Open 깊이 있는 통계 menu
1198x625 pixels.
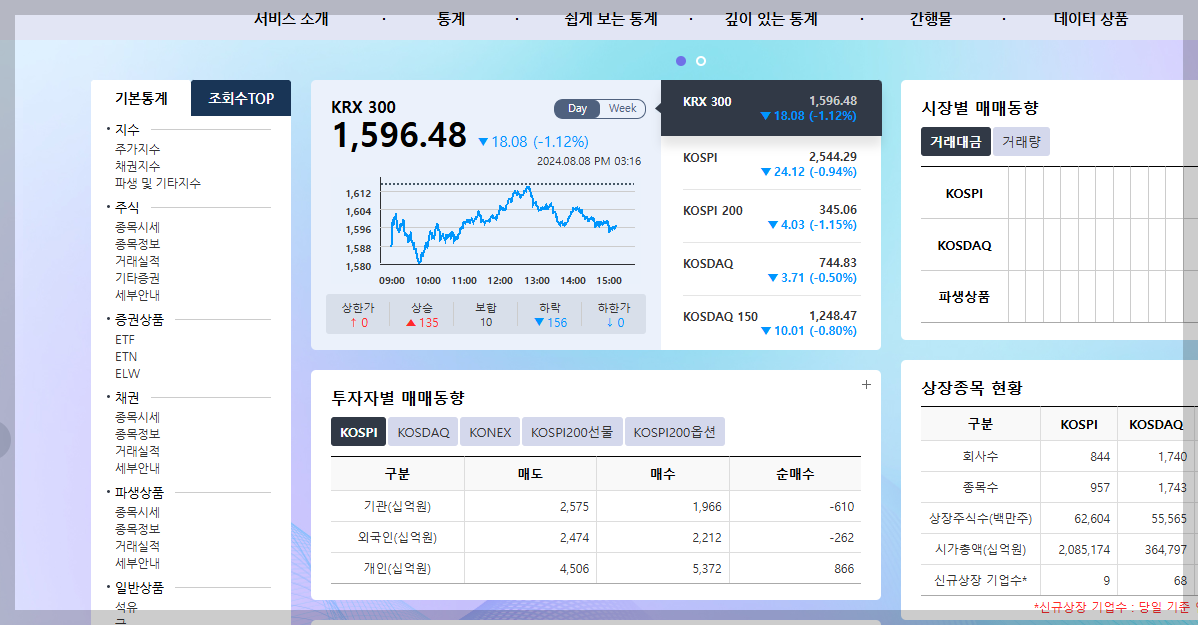(x=771, y=19)
